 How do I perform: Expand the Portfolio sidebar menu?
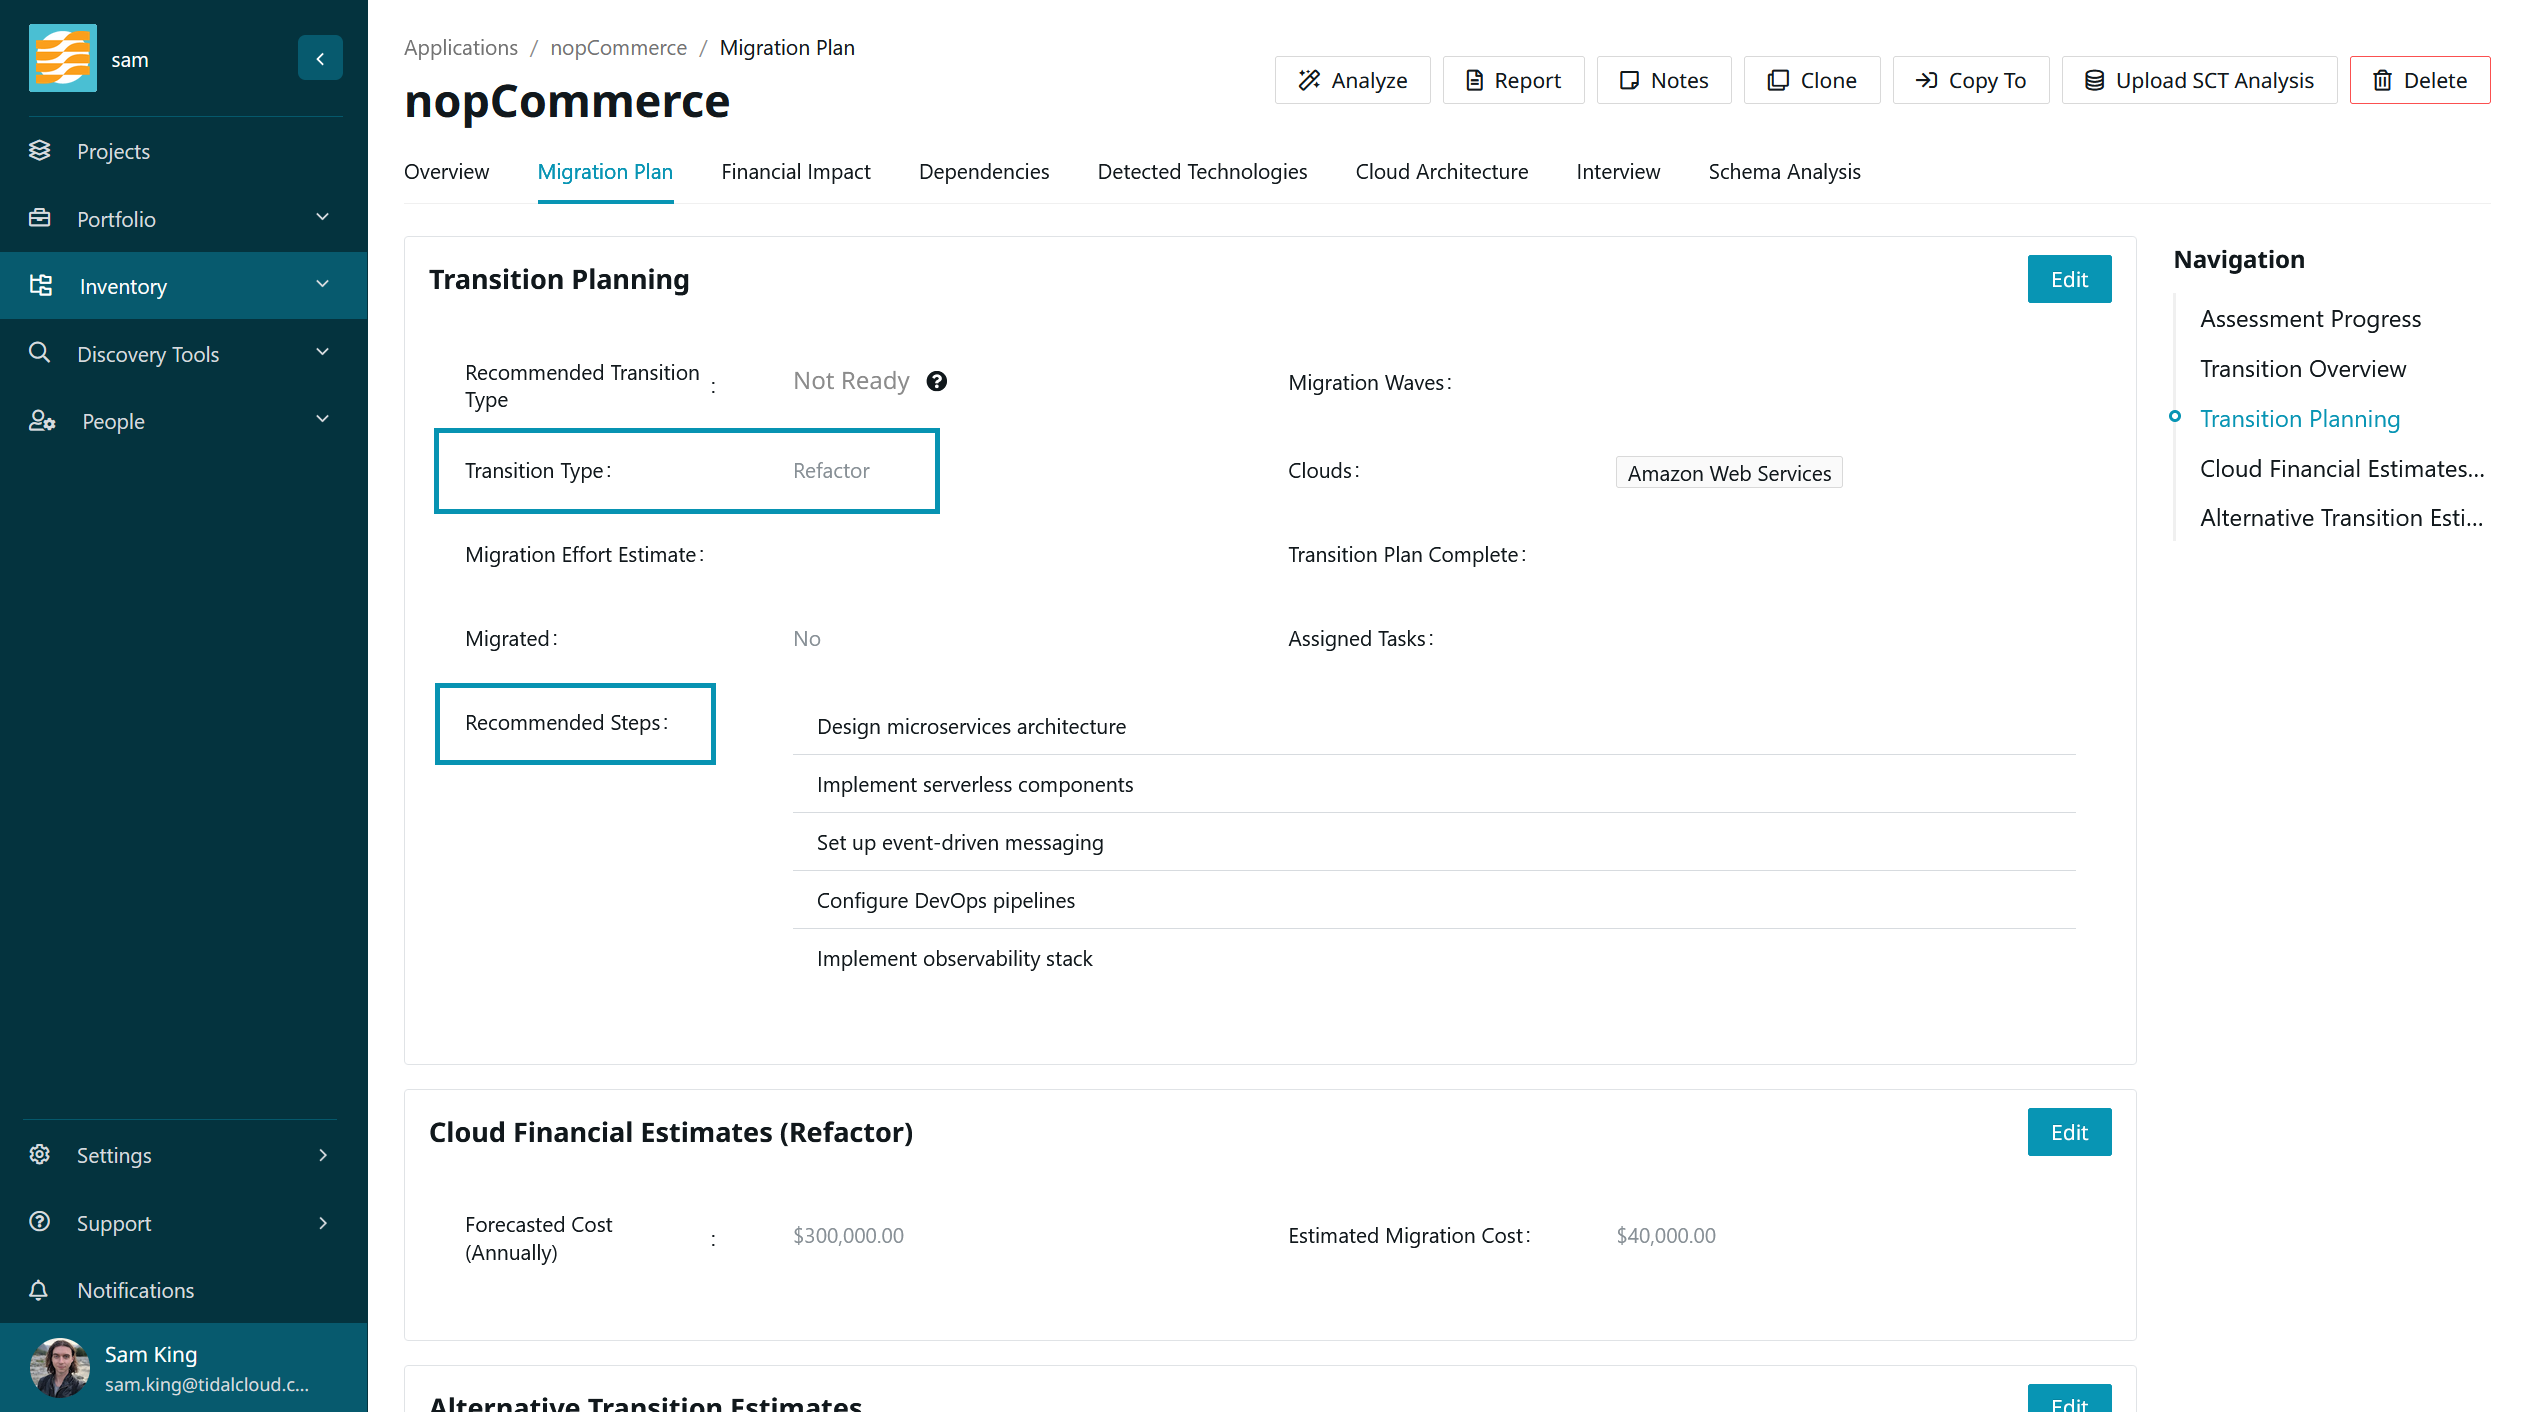(322, 218)
